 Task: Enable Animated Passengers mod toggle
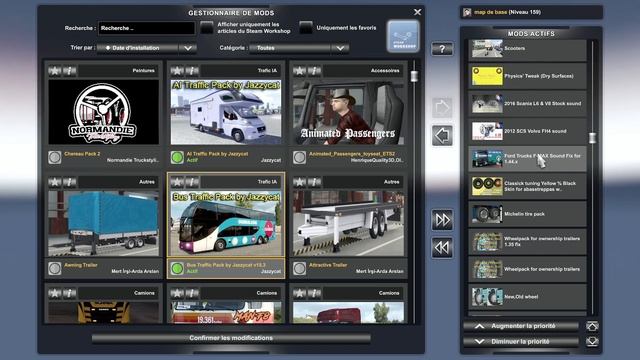tap(299, 157)
